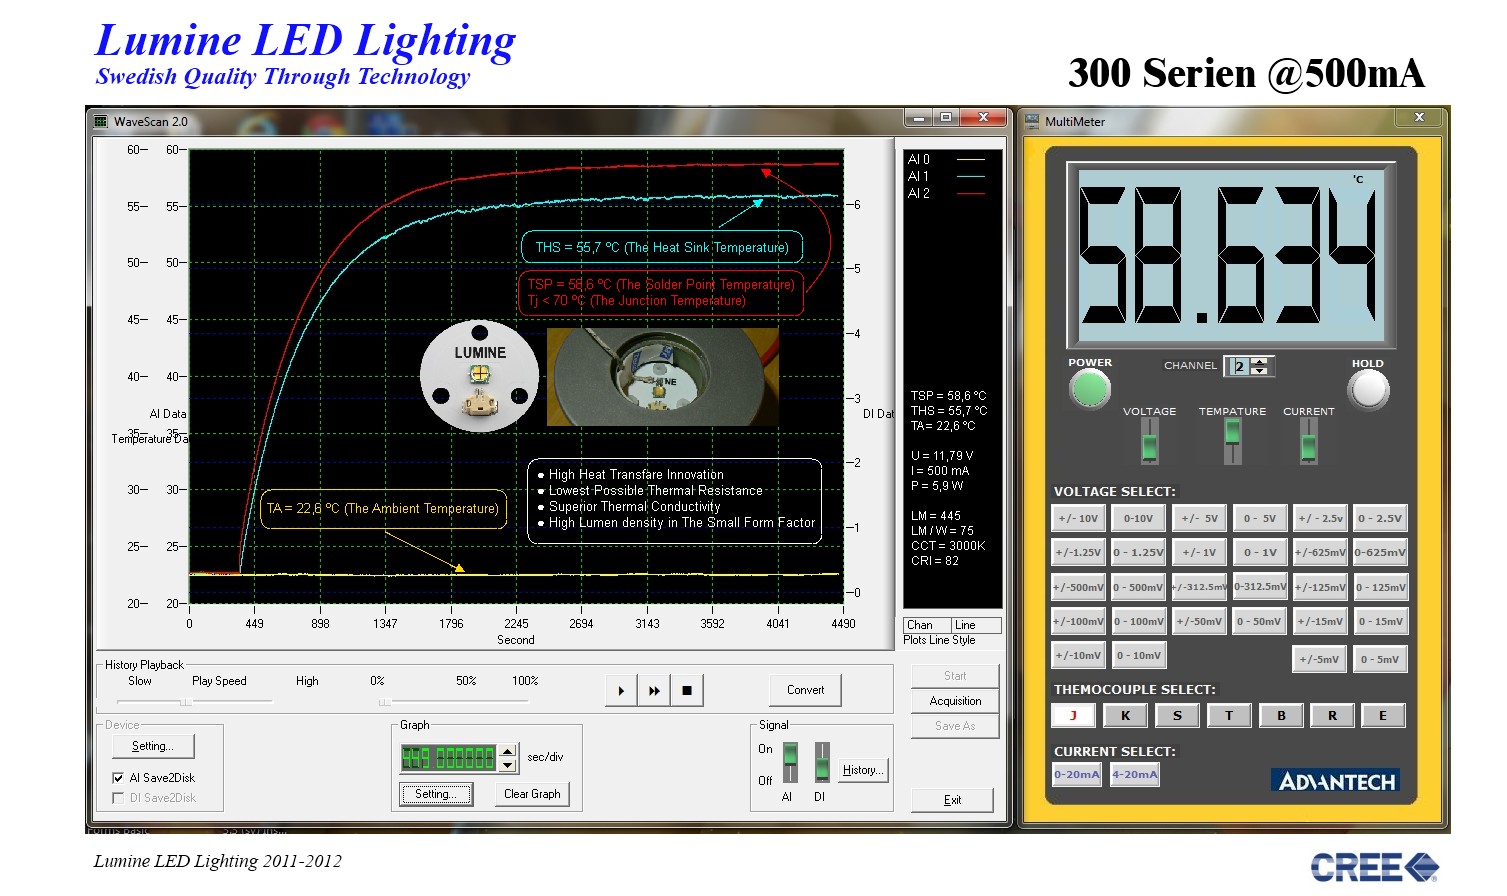
Task: Select the Chan tab under plots
Action: point(927,625)
